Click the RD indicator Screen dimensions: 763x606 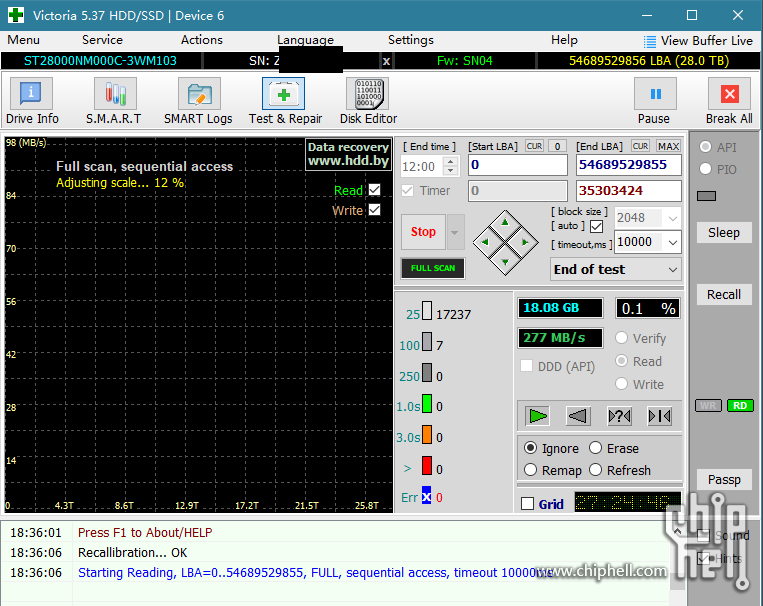(x=740, y=405)
